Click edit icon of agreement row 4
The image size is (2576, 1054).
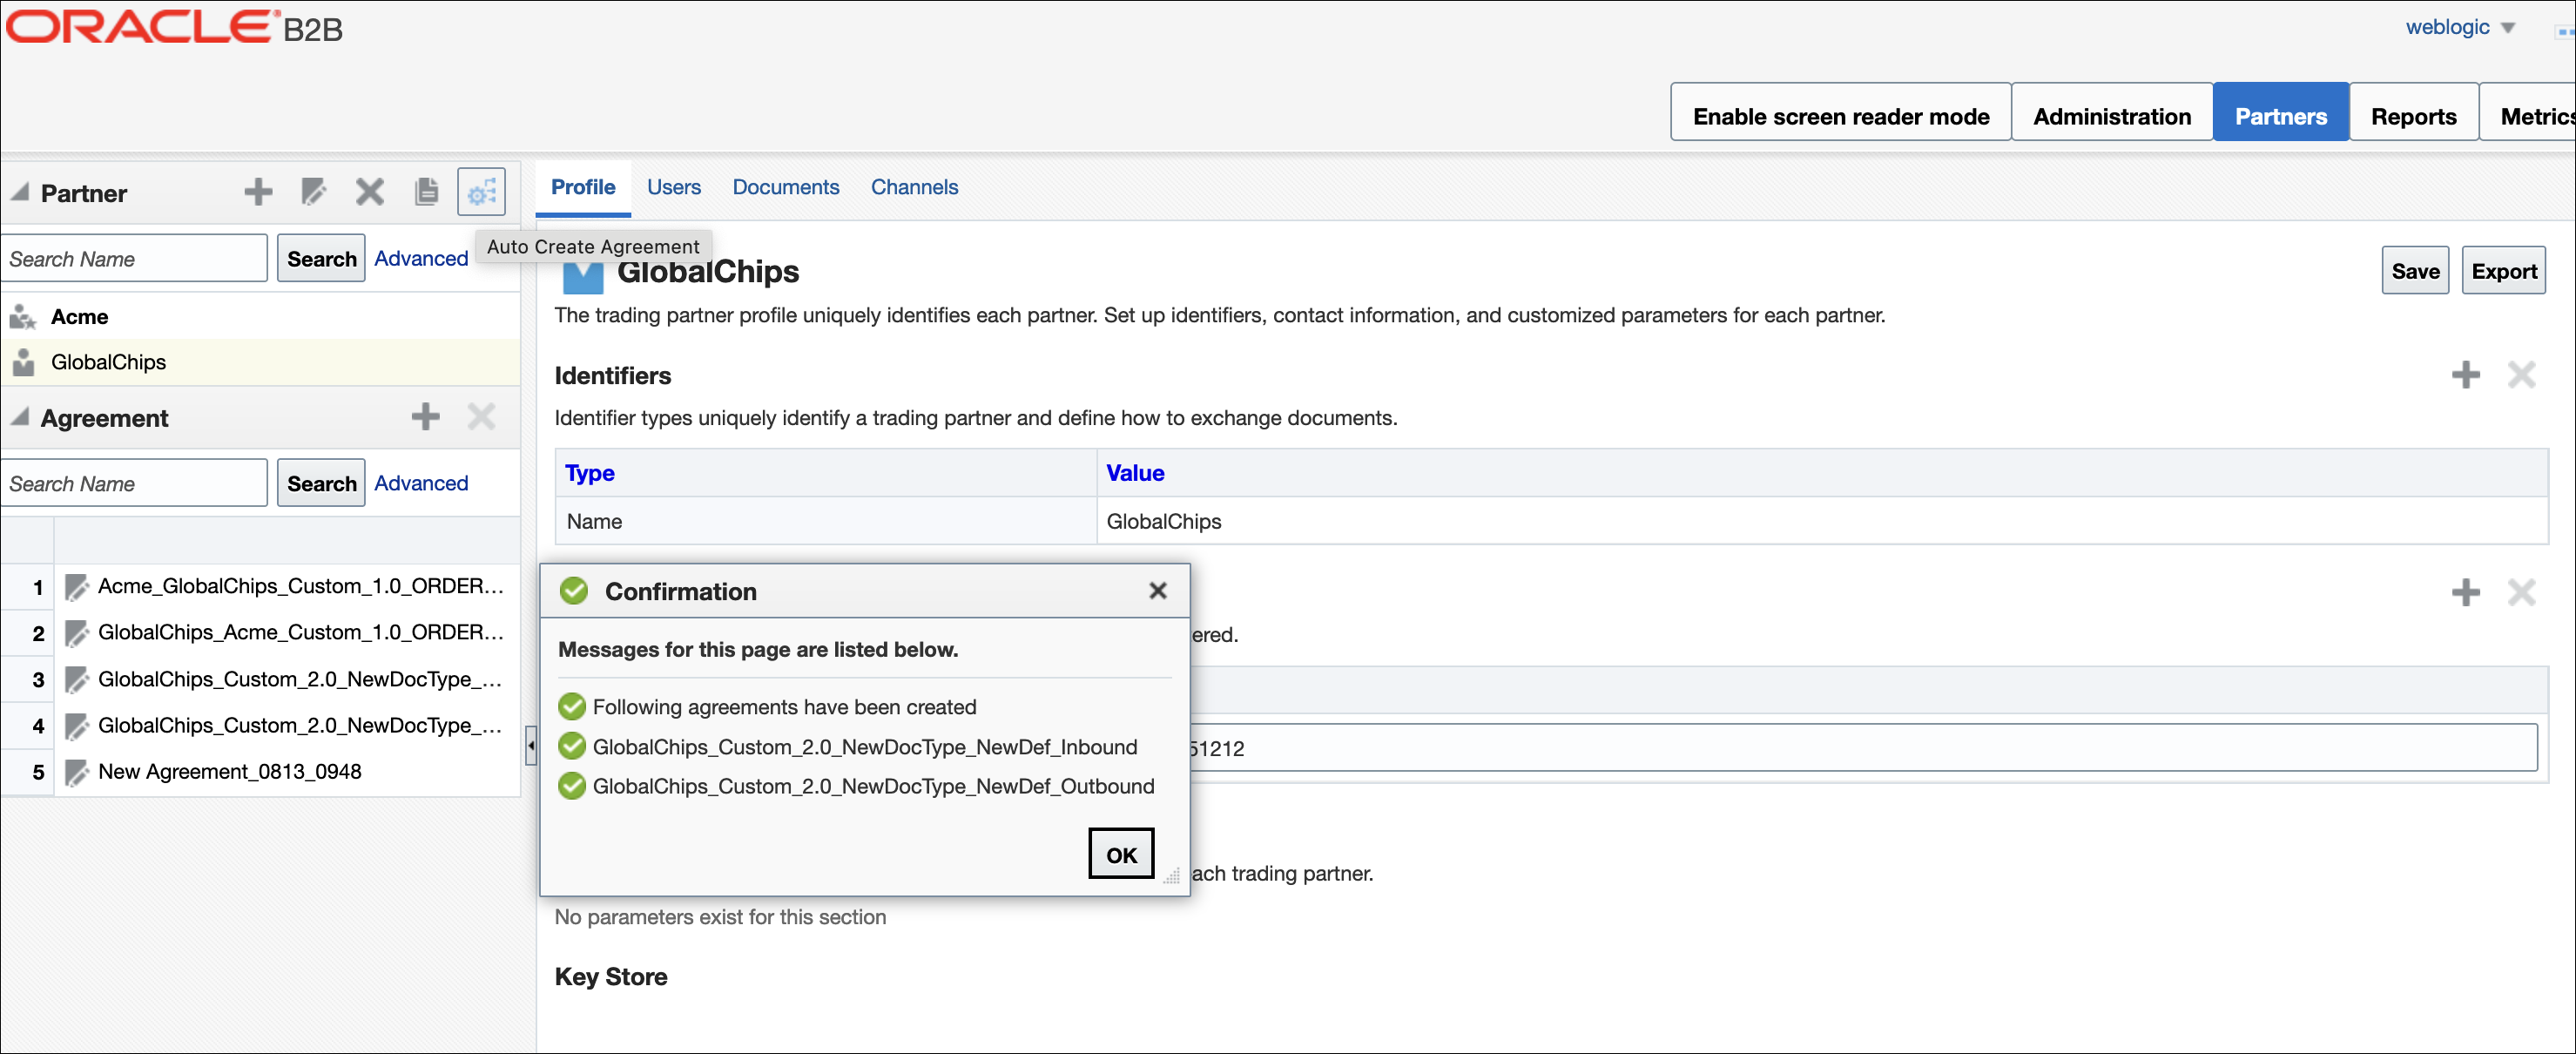click(76, 726)
